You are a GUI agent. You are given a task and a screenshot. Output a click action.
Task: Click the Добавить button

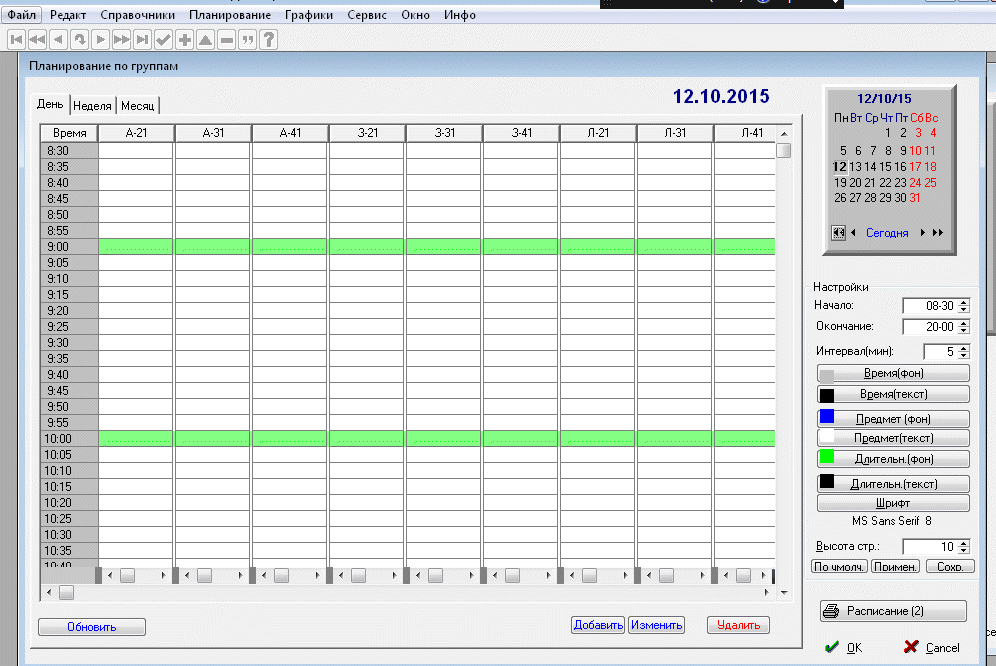[598, 625]
